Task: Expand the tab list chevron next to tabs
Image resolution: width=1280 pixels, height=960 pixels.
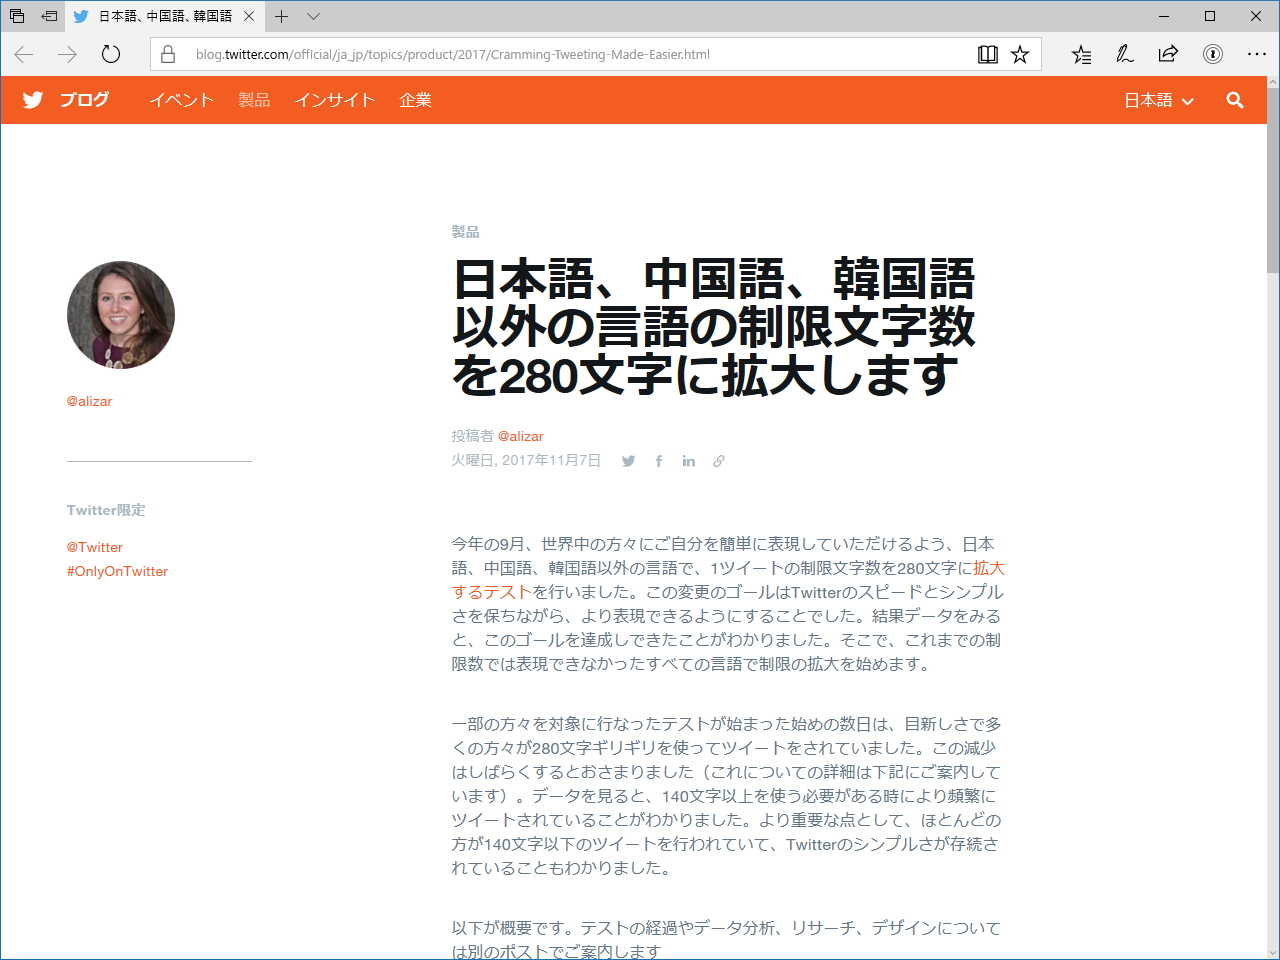Action: 314,16
